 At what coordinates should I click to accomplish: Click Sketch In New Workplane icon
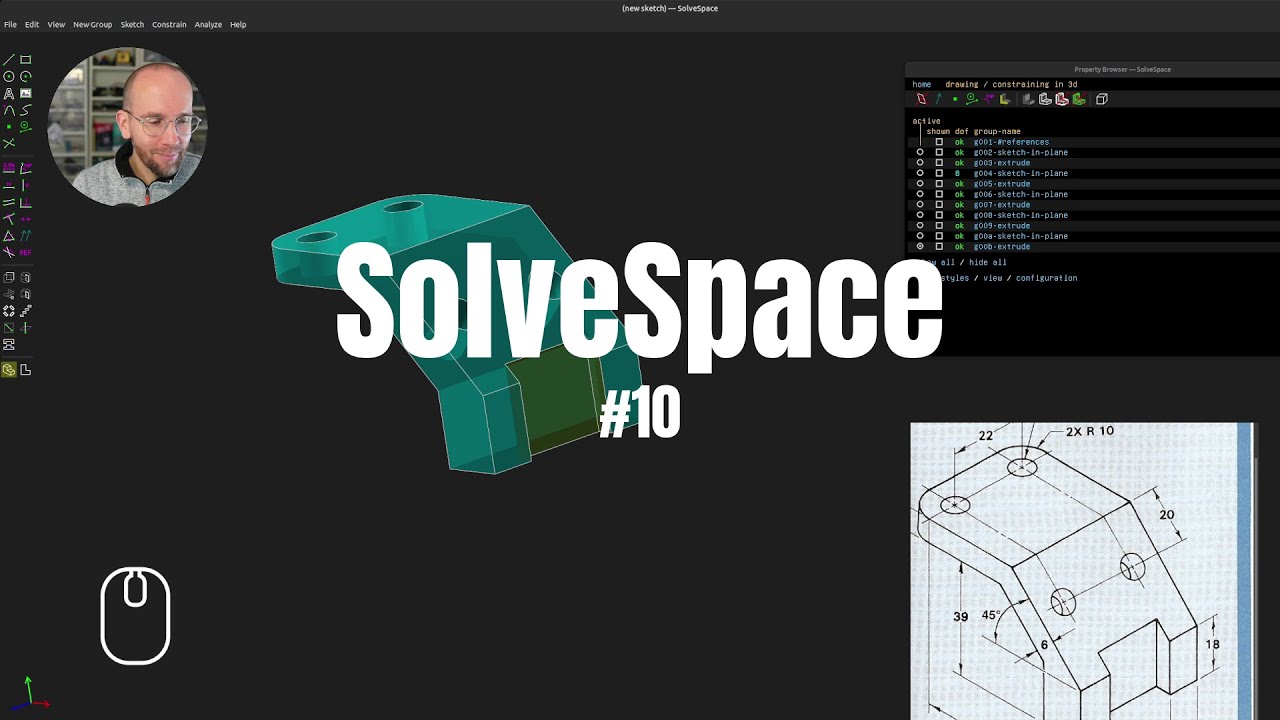click(x=9, y=327)
